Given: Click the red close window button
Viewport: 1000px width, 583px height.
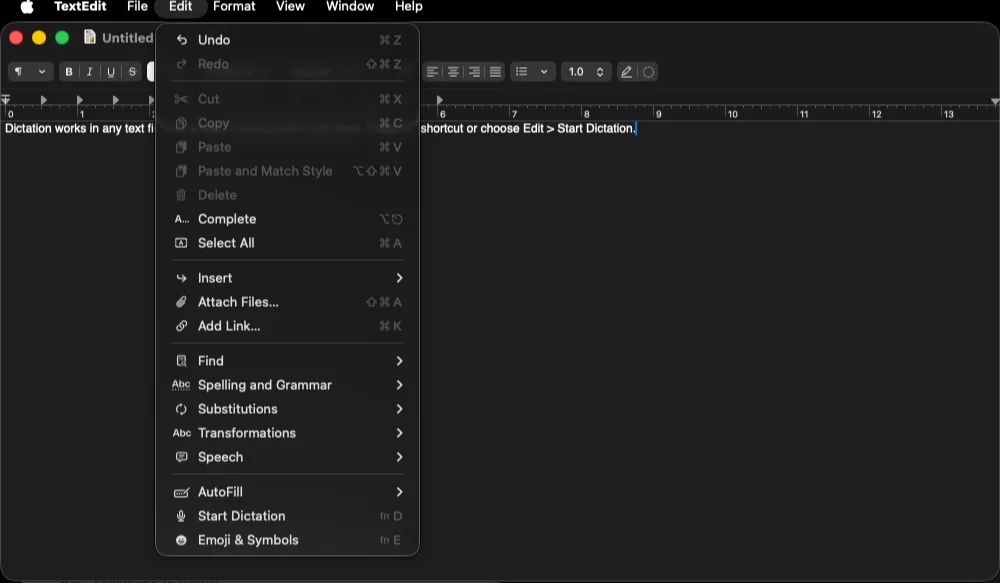Looking at the screenshot, I should tap(17, 38).
